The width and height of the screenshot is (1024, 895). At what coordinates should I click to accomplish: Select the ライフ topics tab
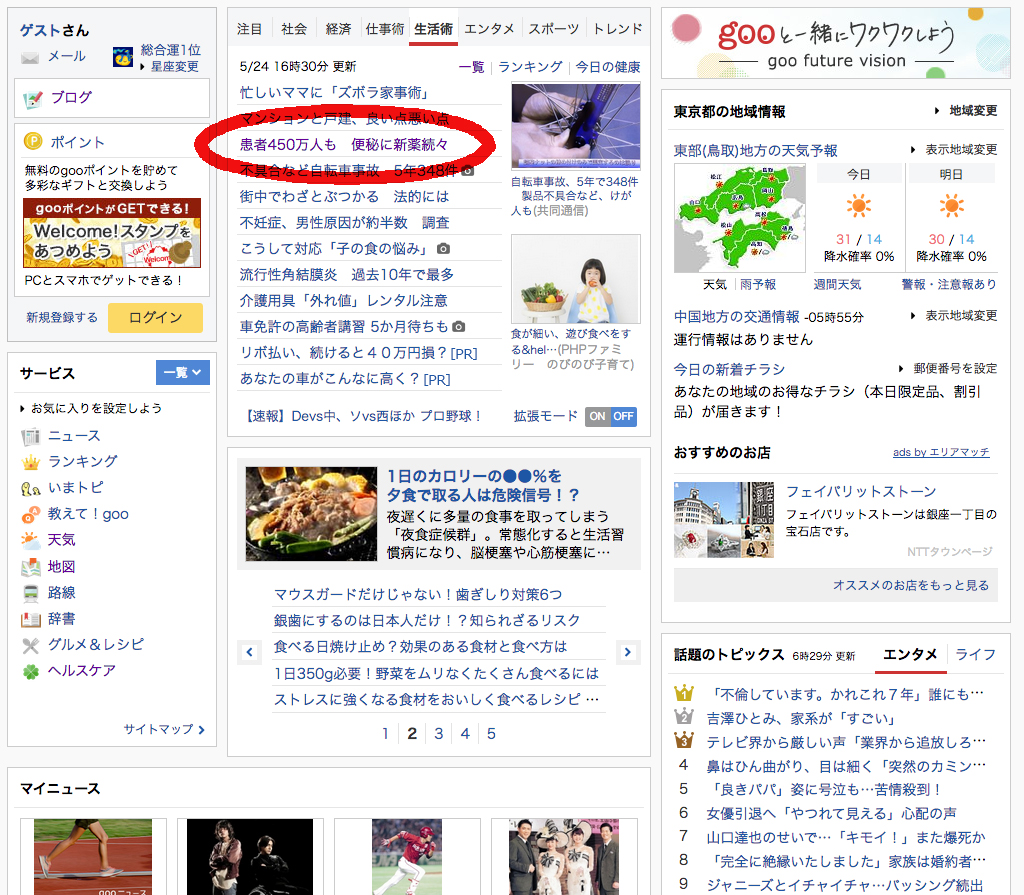pyautogui.click(x=975, y=655)
